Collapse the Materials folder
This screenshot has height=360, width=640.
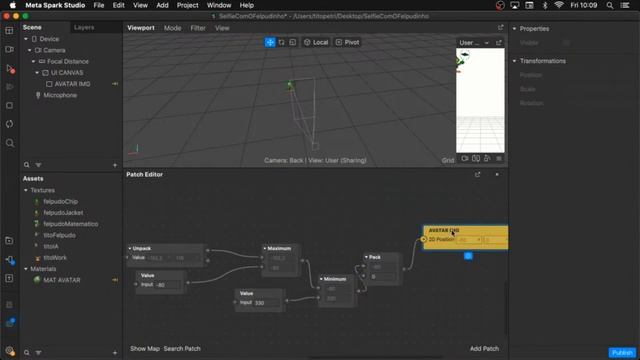(x=26, y=269)
